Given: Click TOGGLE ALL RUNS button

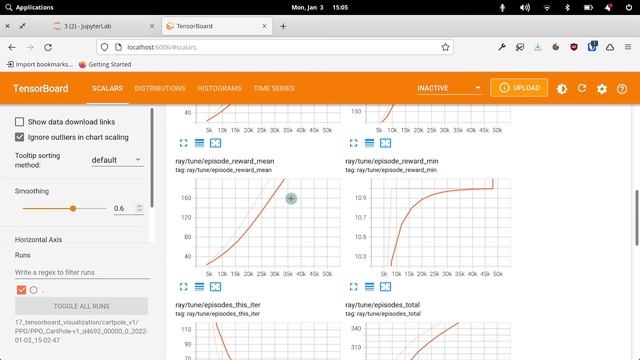Looking at the screenshot, I should pyautogui.click(x=82, y=306).
